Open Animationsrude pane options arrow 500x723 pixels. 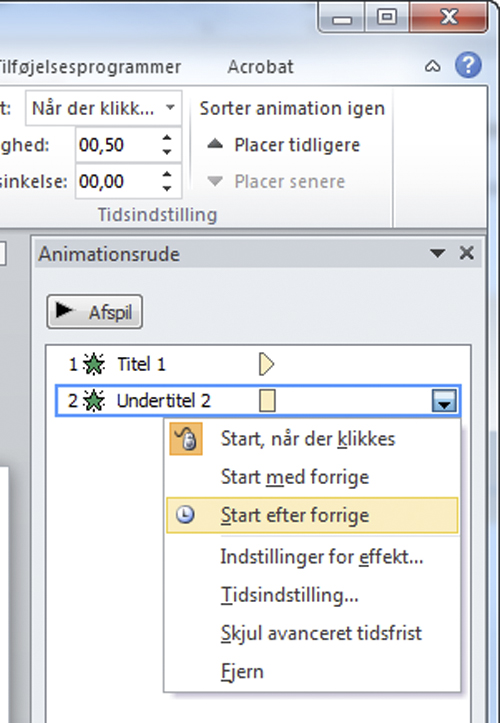coord(437,253)
